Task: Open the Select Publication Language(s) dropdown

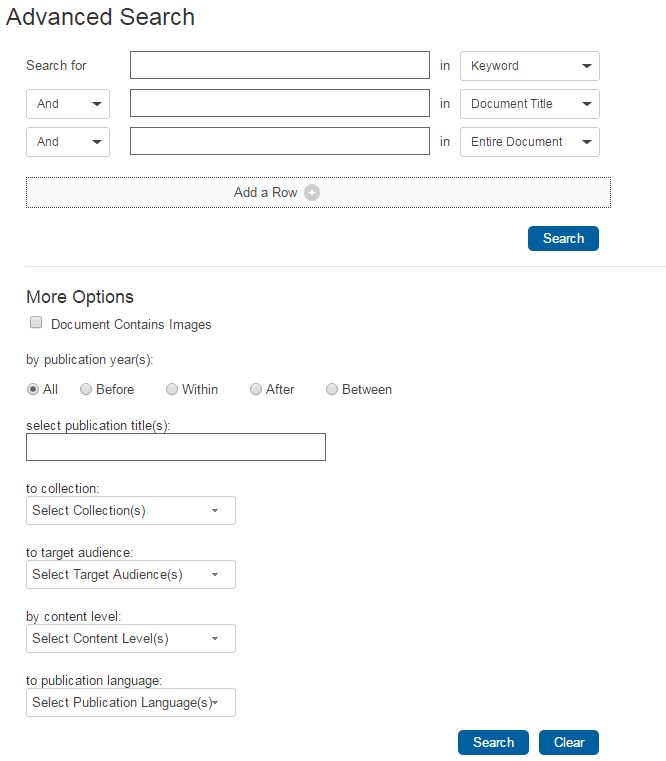Action: pyautogui.click(x=130, y=703)
